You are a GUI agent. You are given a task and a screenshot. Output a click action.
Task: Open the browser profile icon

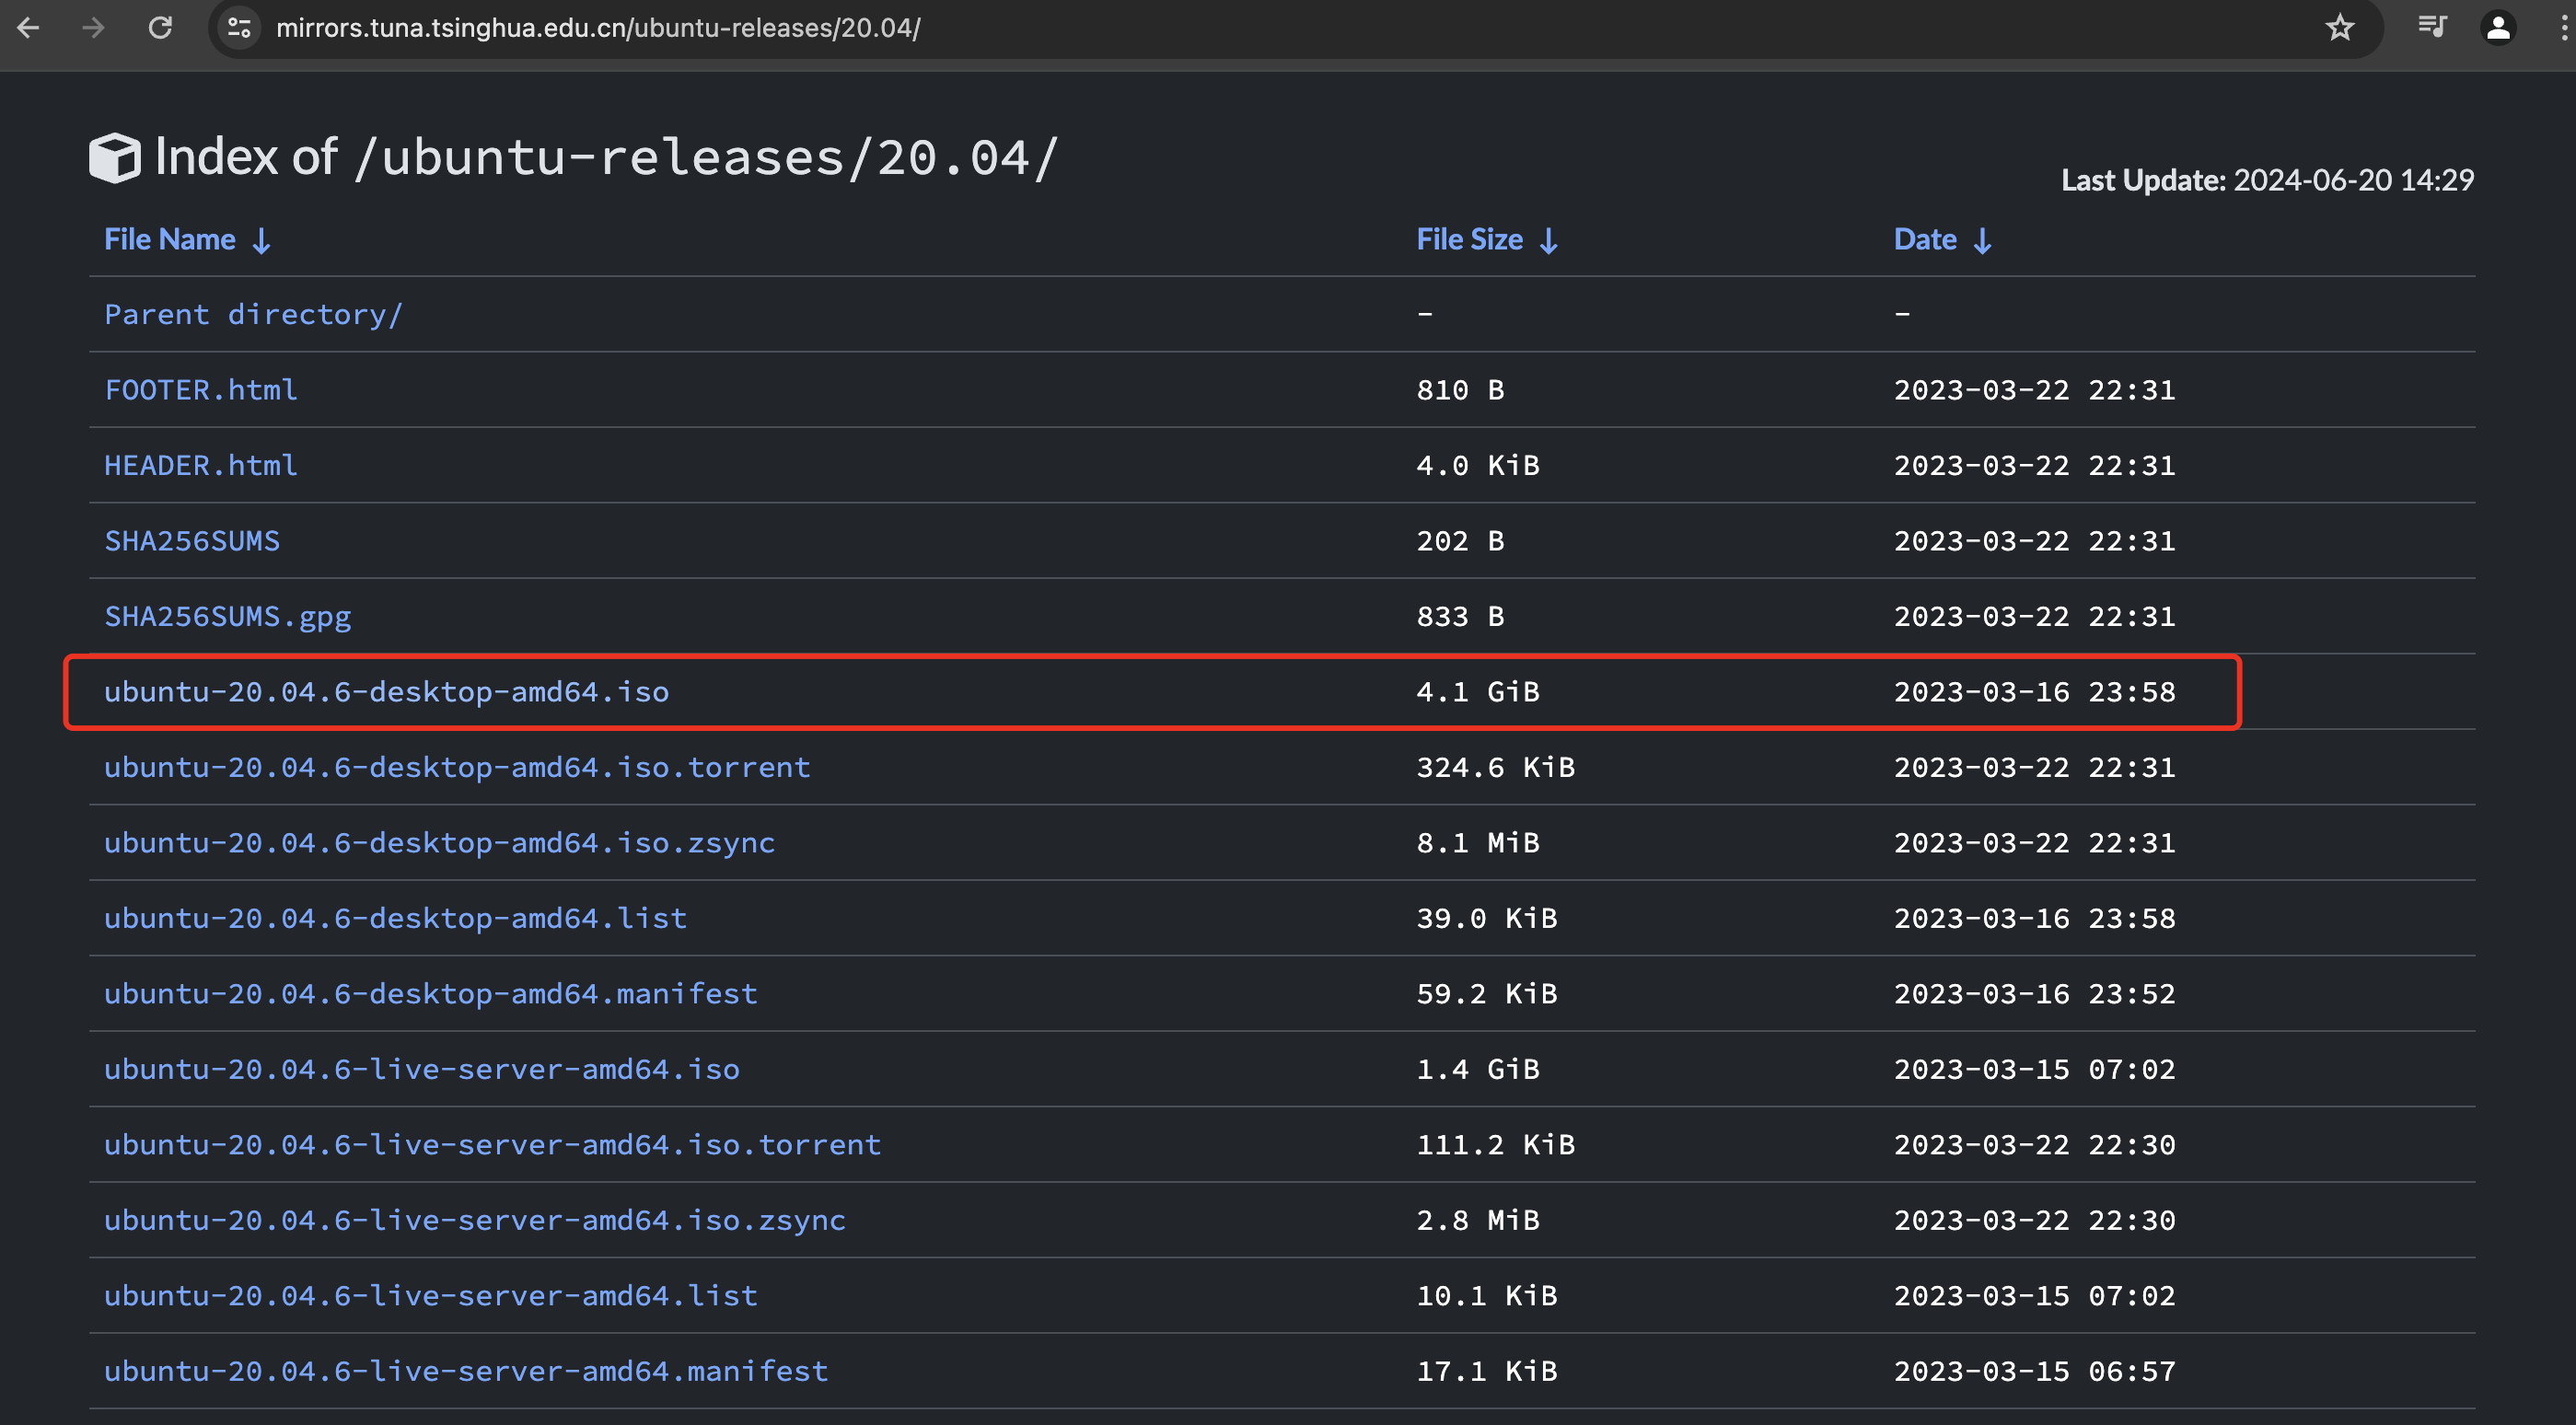2498,28
